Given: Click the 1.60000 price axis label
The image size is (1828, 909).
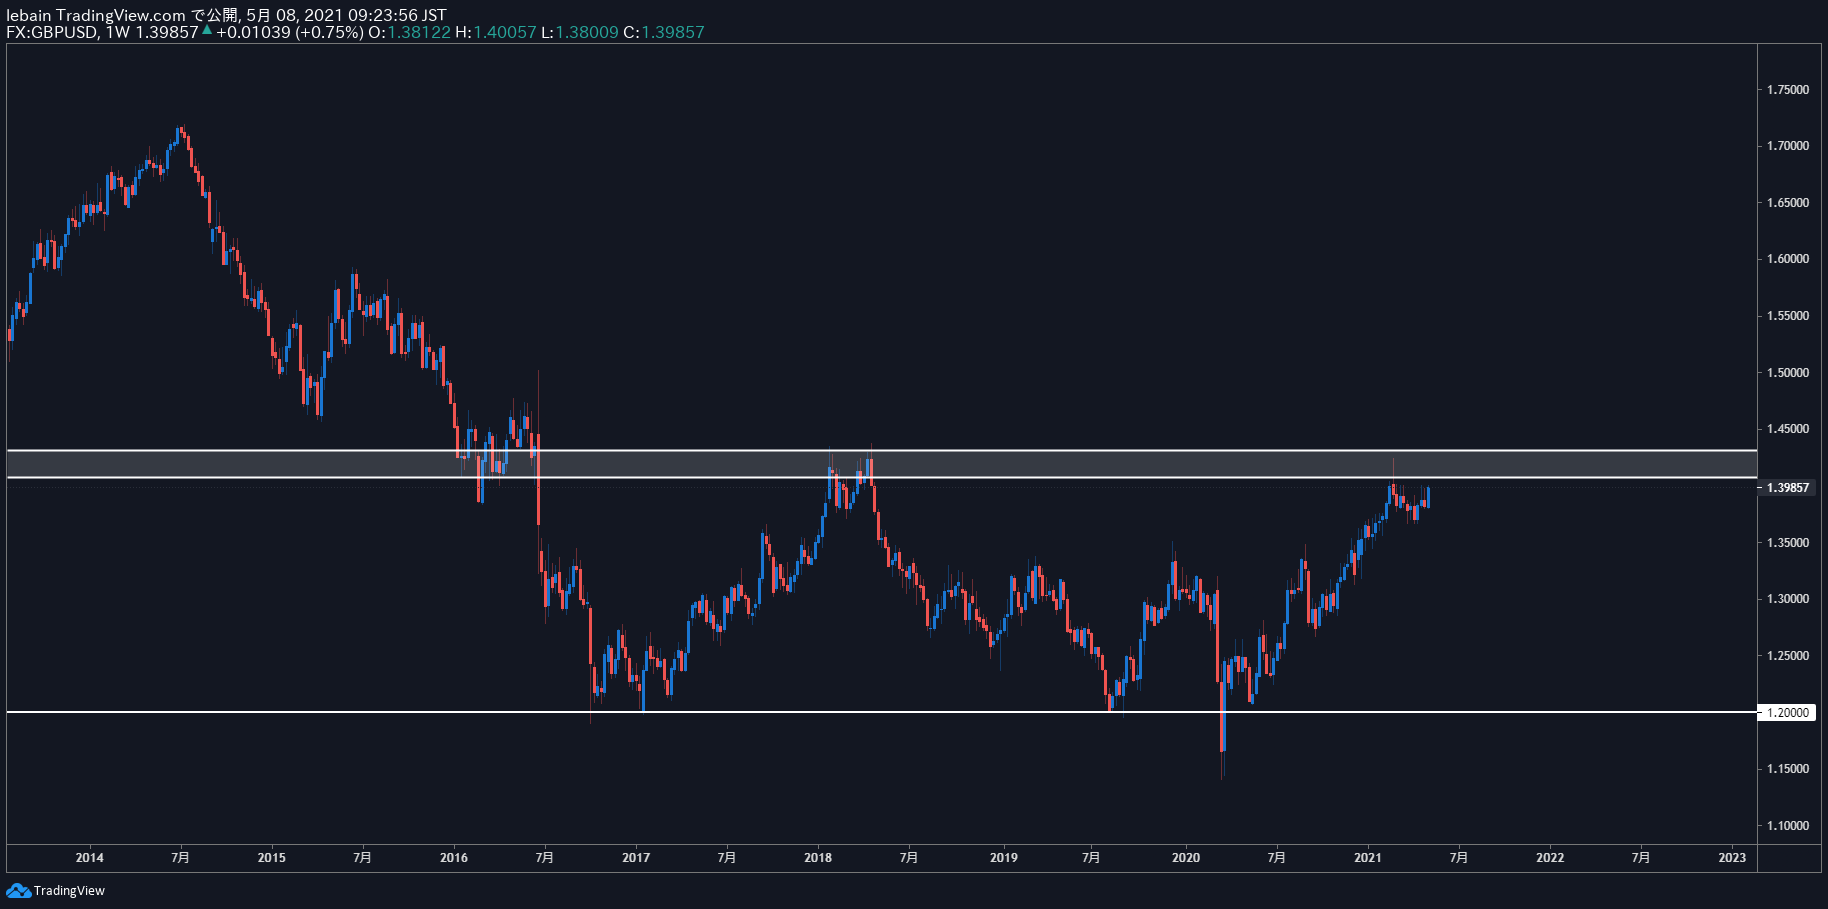Looking at the screenshot, I should (x=1788, y=259).
